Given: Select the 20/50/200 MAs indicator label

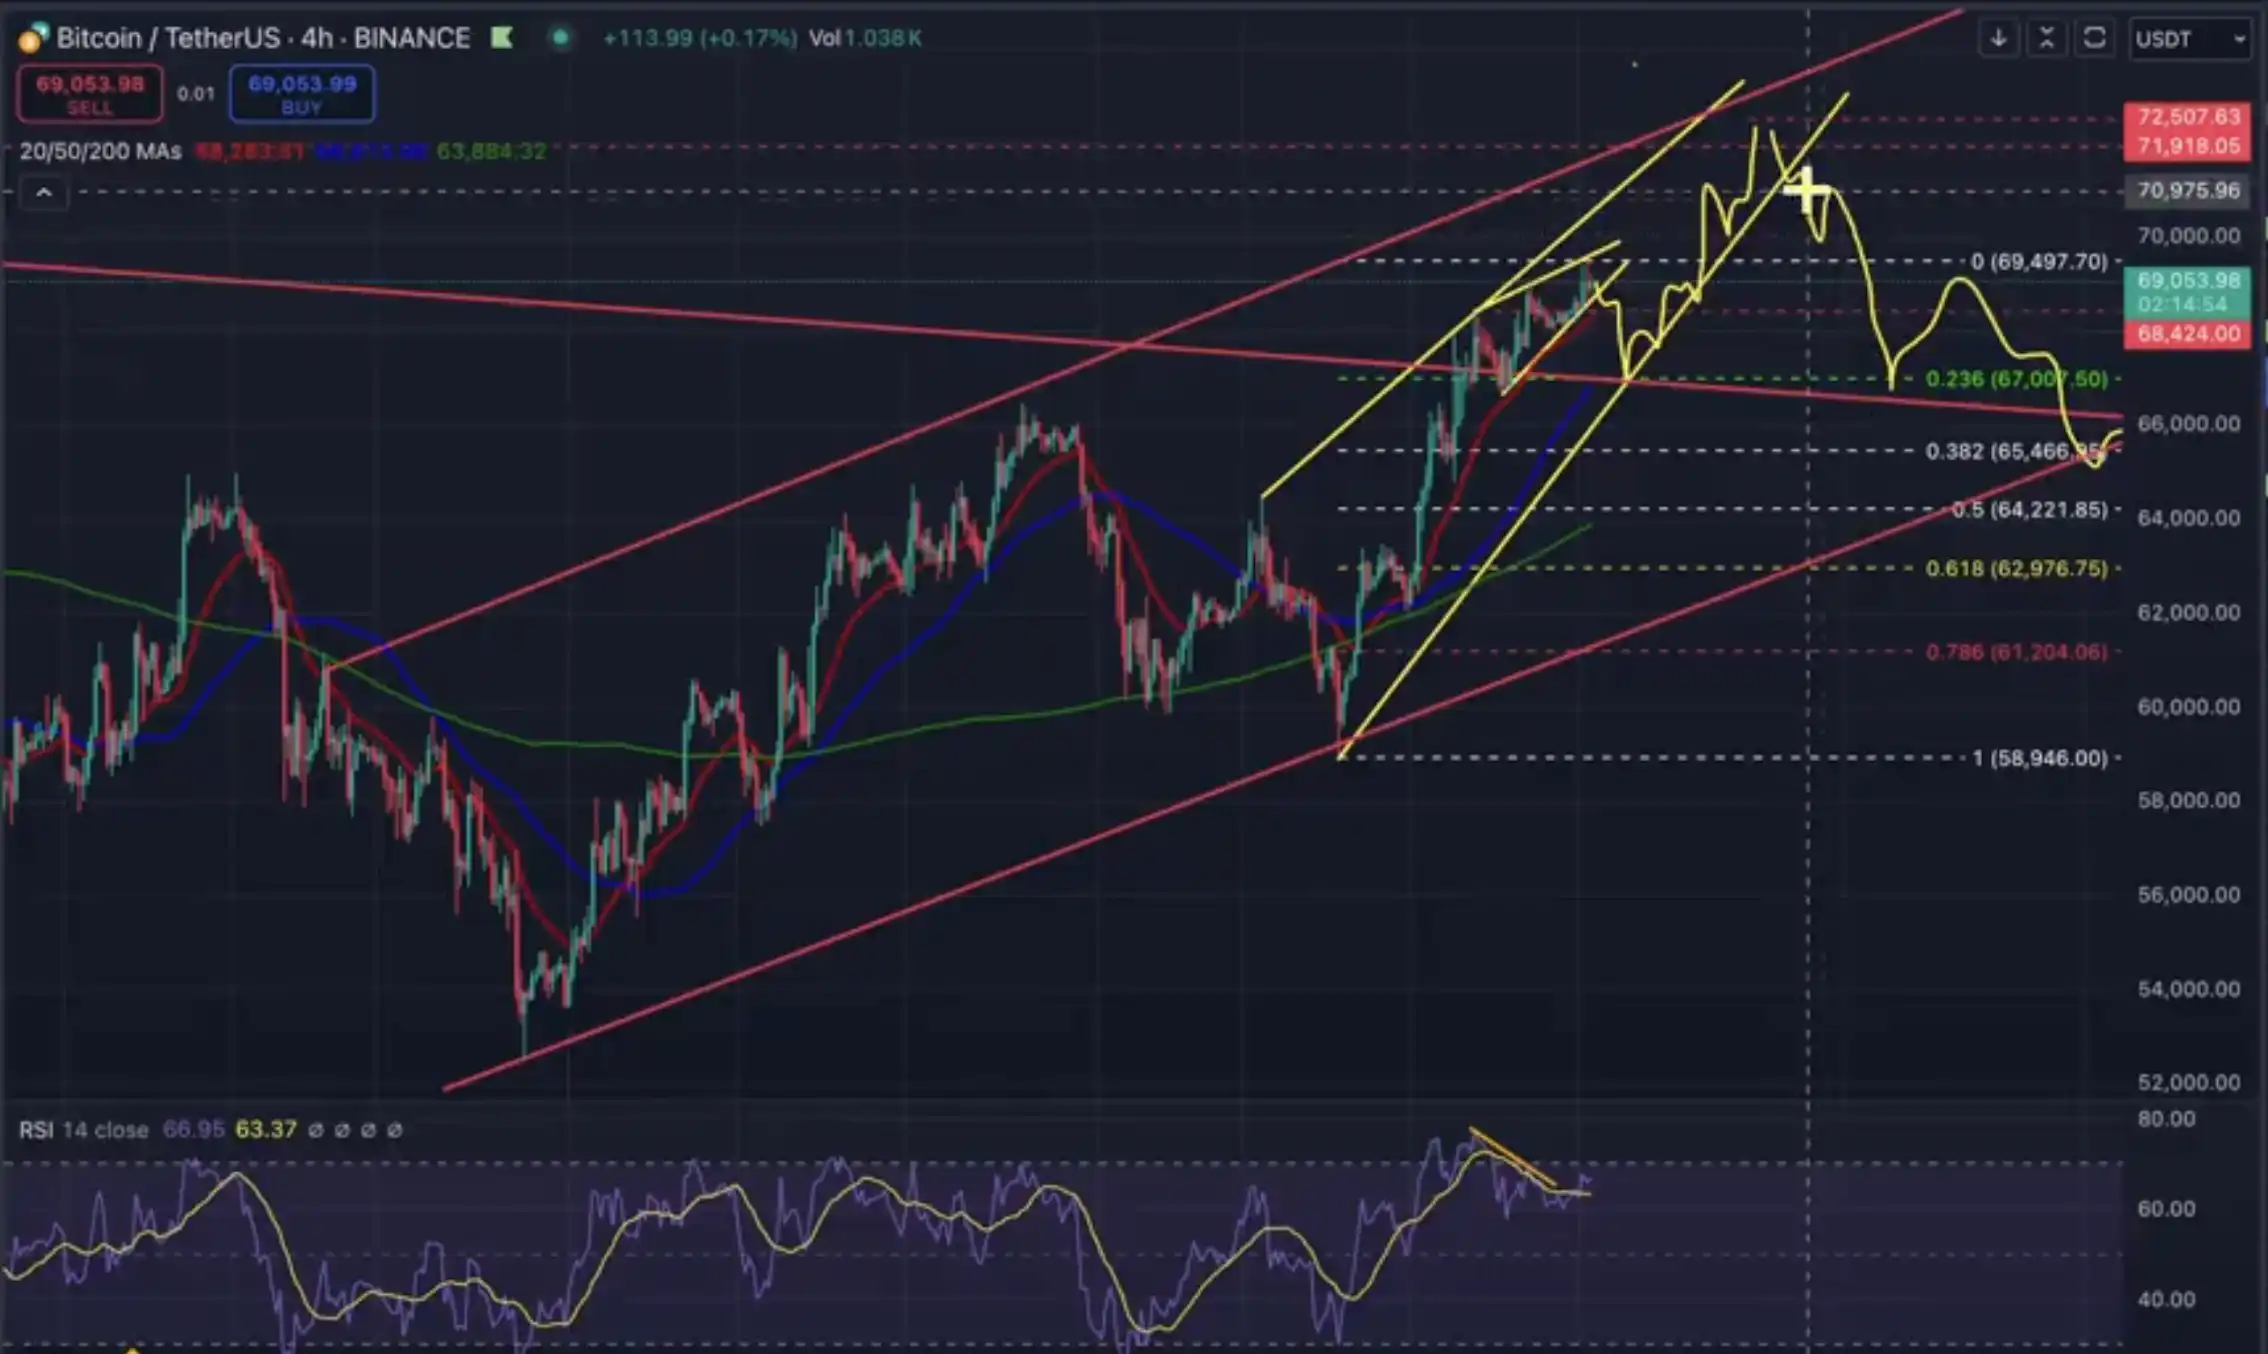Looking at the screenshot, I should (100, 152).
